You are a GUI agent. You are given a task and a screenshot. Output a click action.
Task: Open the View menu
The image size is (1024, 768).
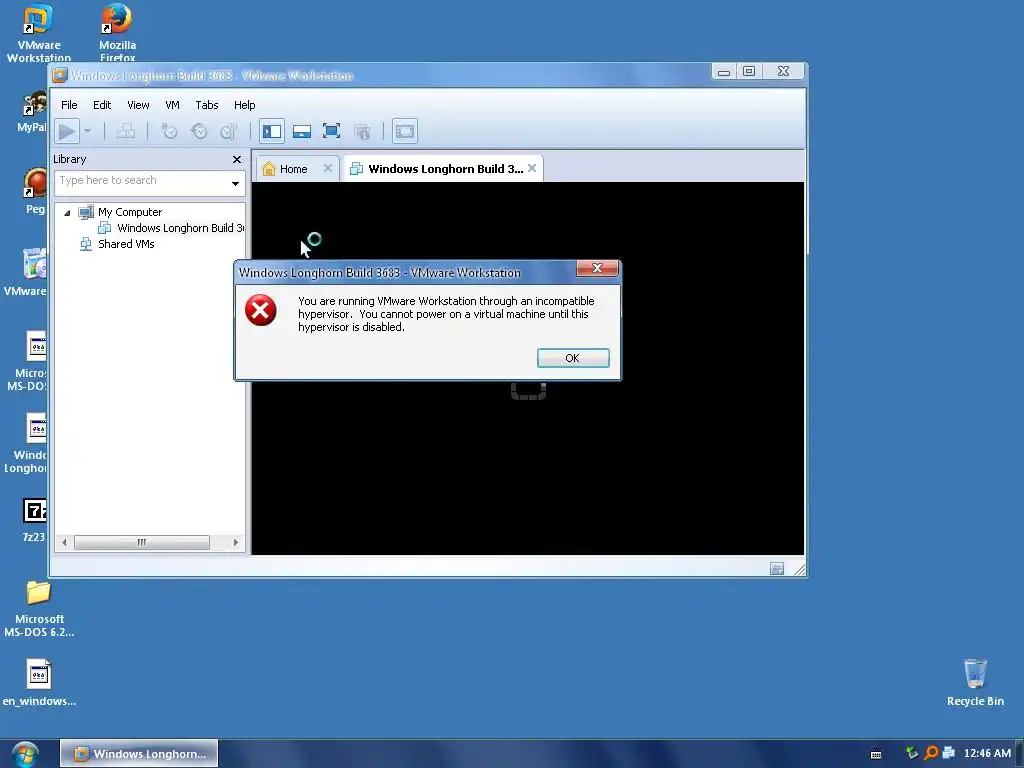[x=138, y=105]
